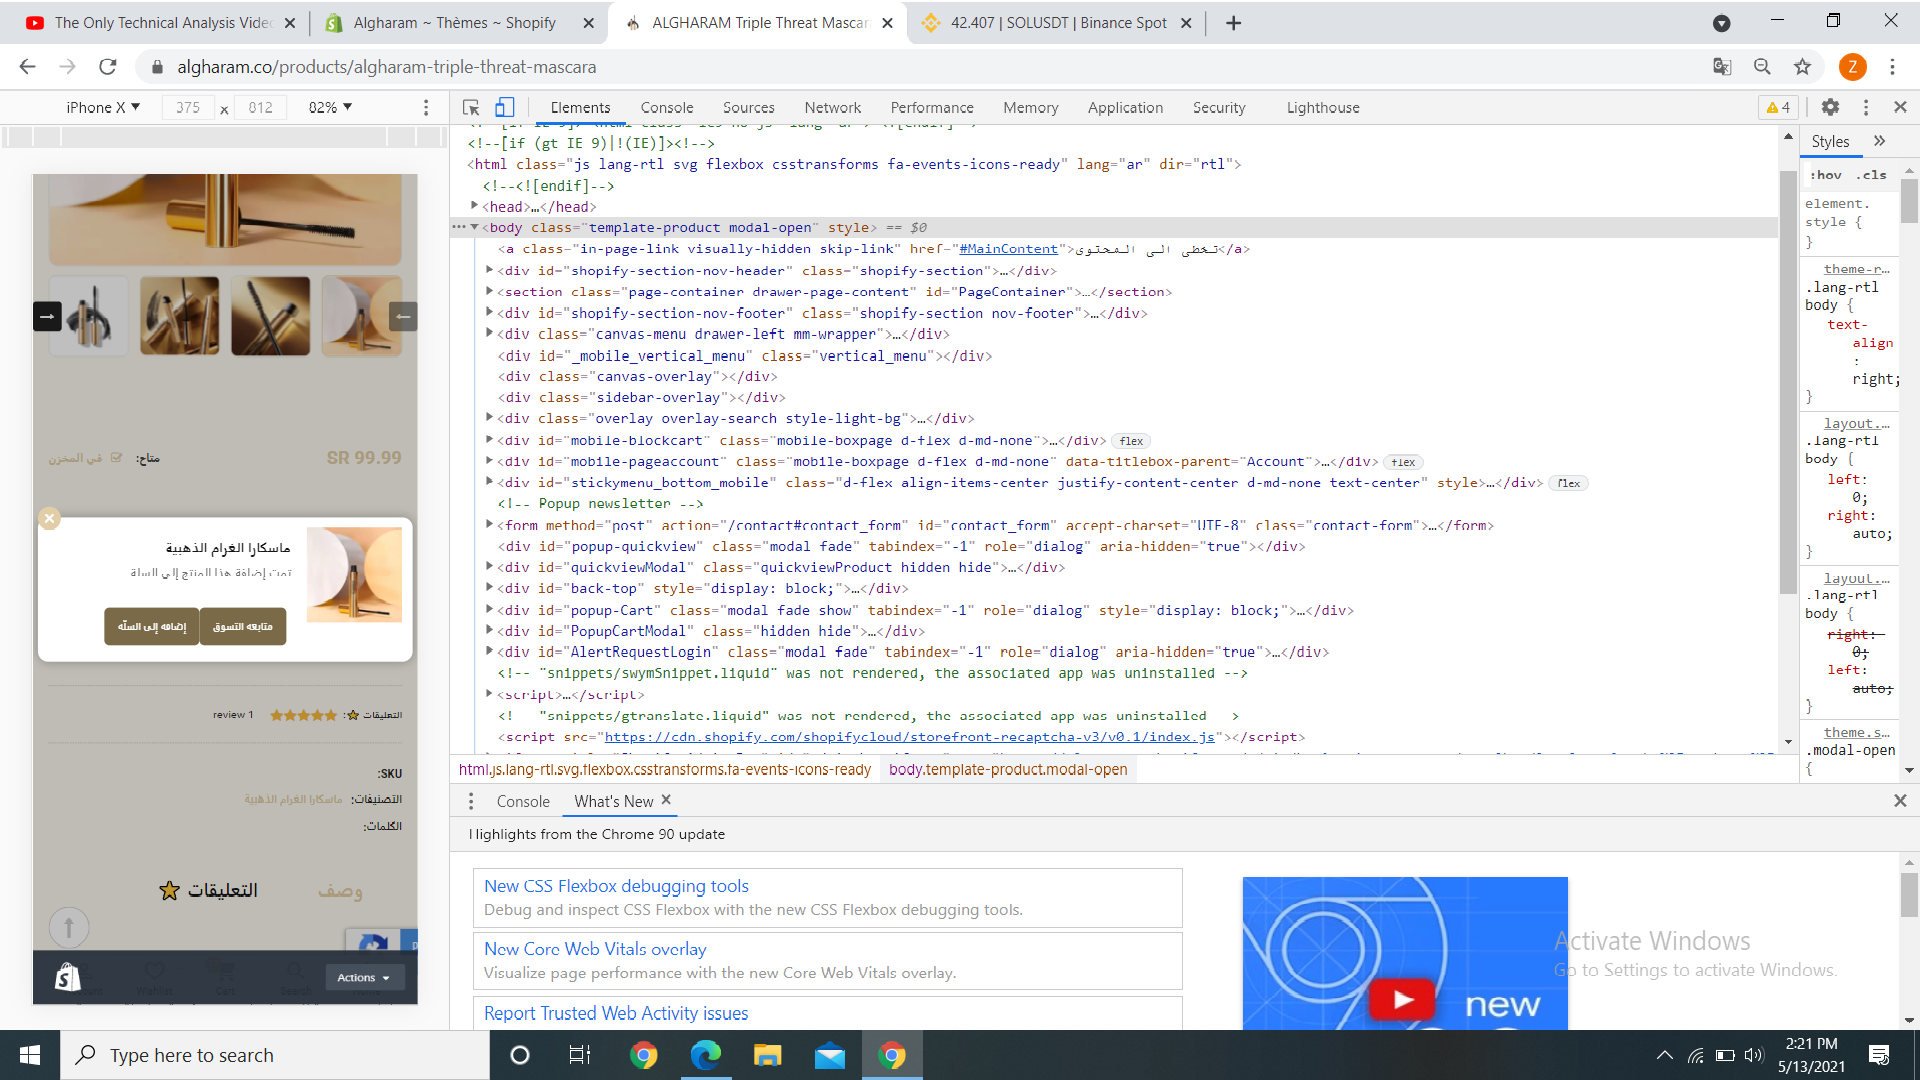Viewport: 1920px width, 1080px height.
Task: Click the inspect element picker icon
Action: (471, 108)
